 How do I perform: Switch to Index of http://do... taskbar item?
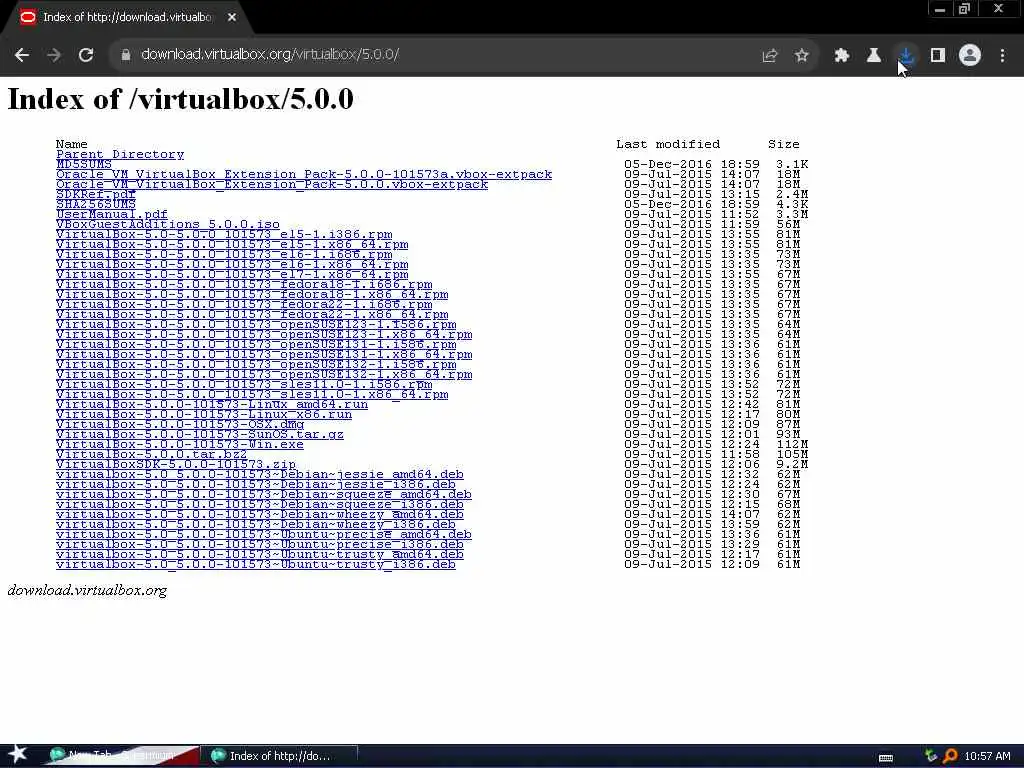click(279, 756)
